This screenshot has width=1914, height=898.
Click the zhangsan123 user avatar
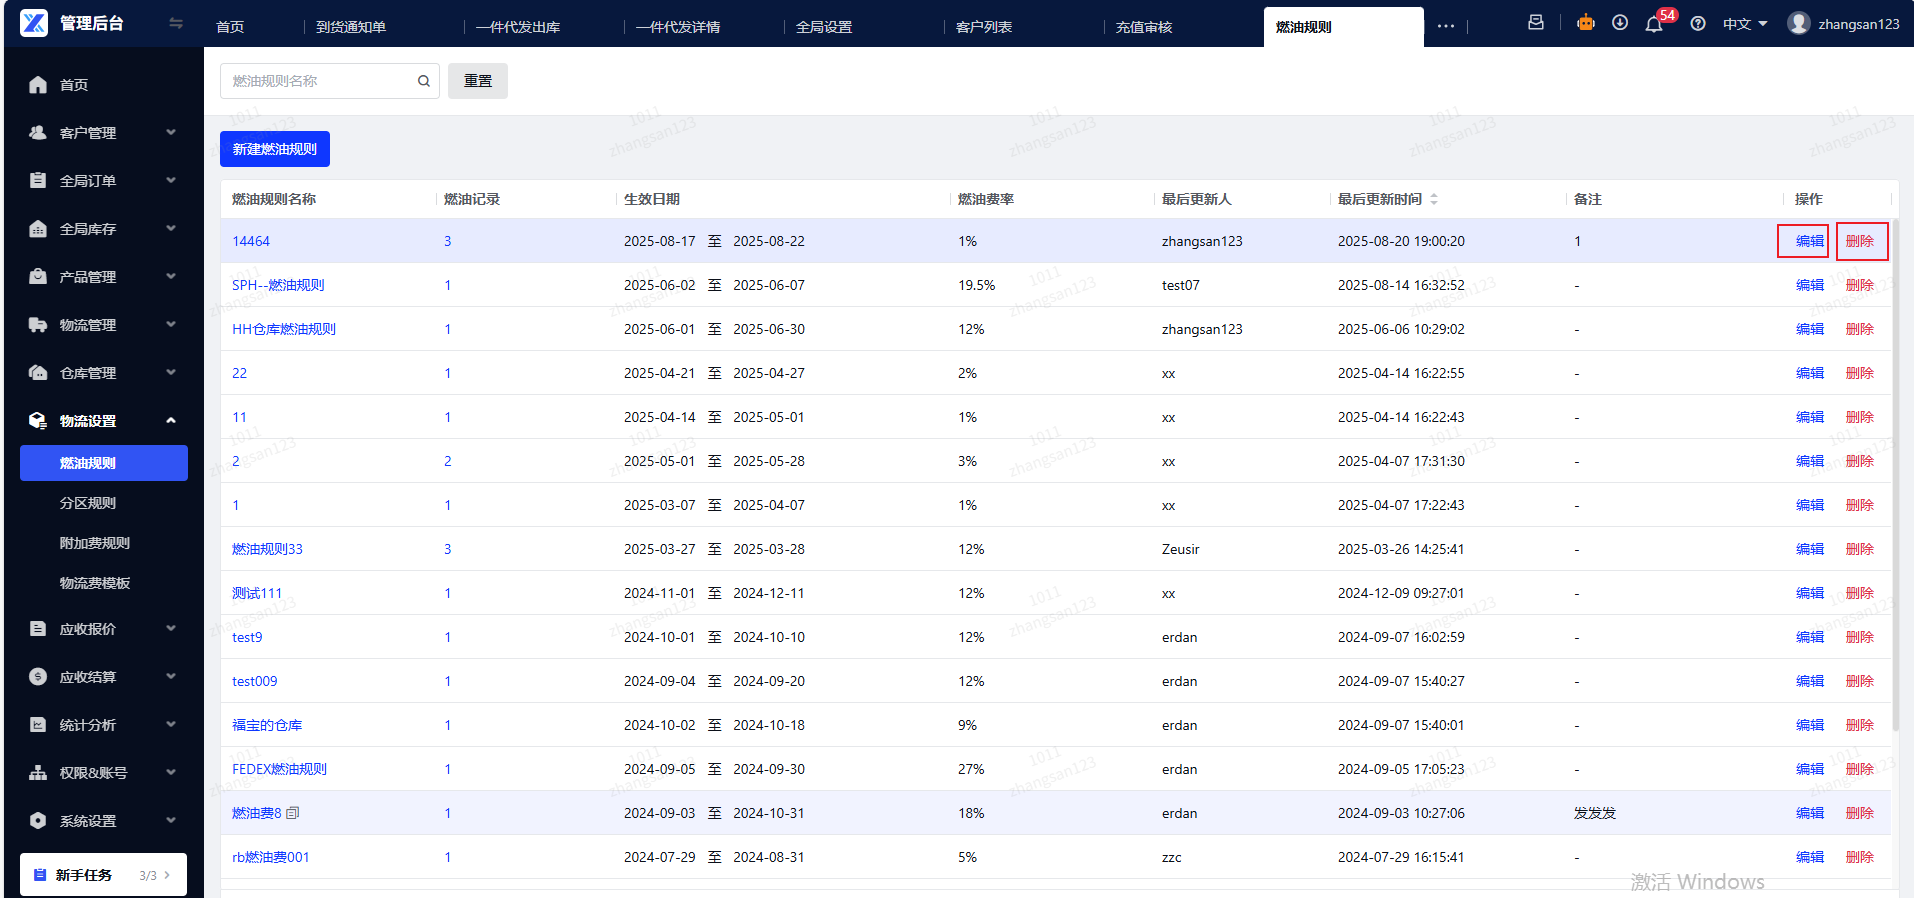click(x=1799, y=23)
